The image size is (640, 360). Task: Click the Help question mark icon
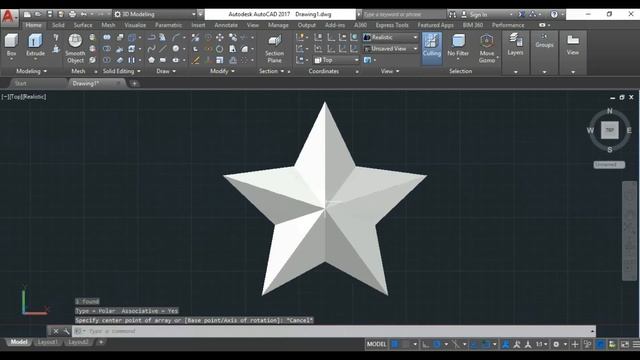pyautogui.click(x=554, y=14)
